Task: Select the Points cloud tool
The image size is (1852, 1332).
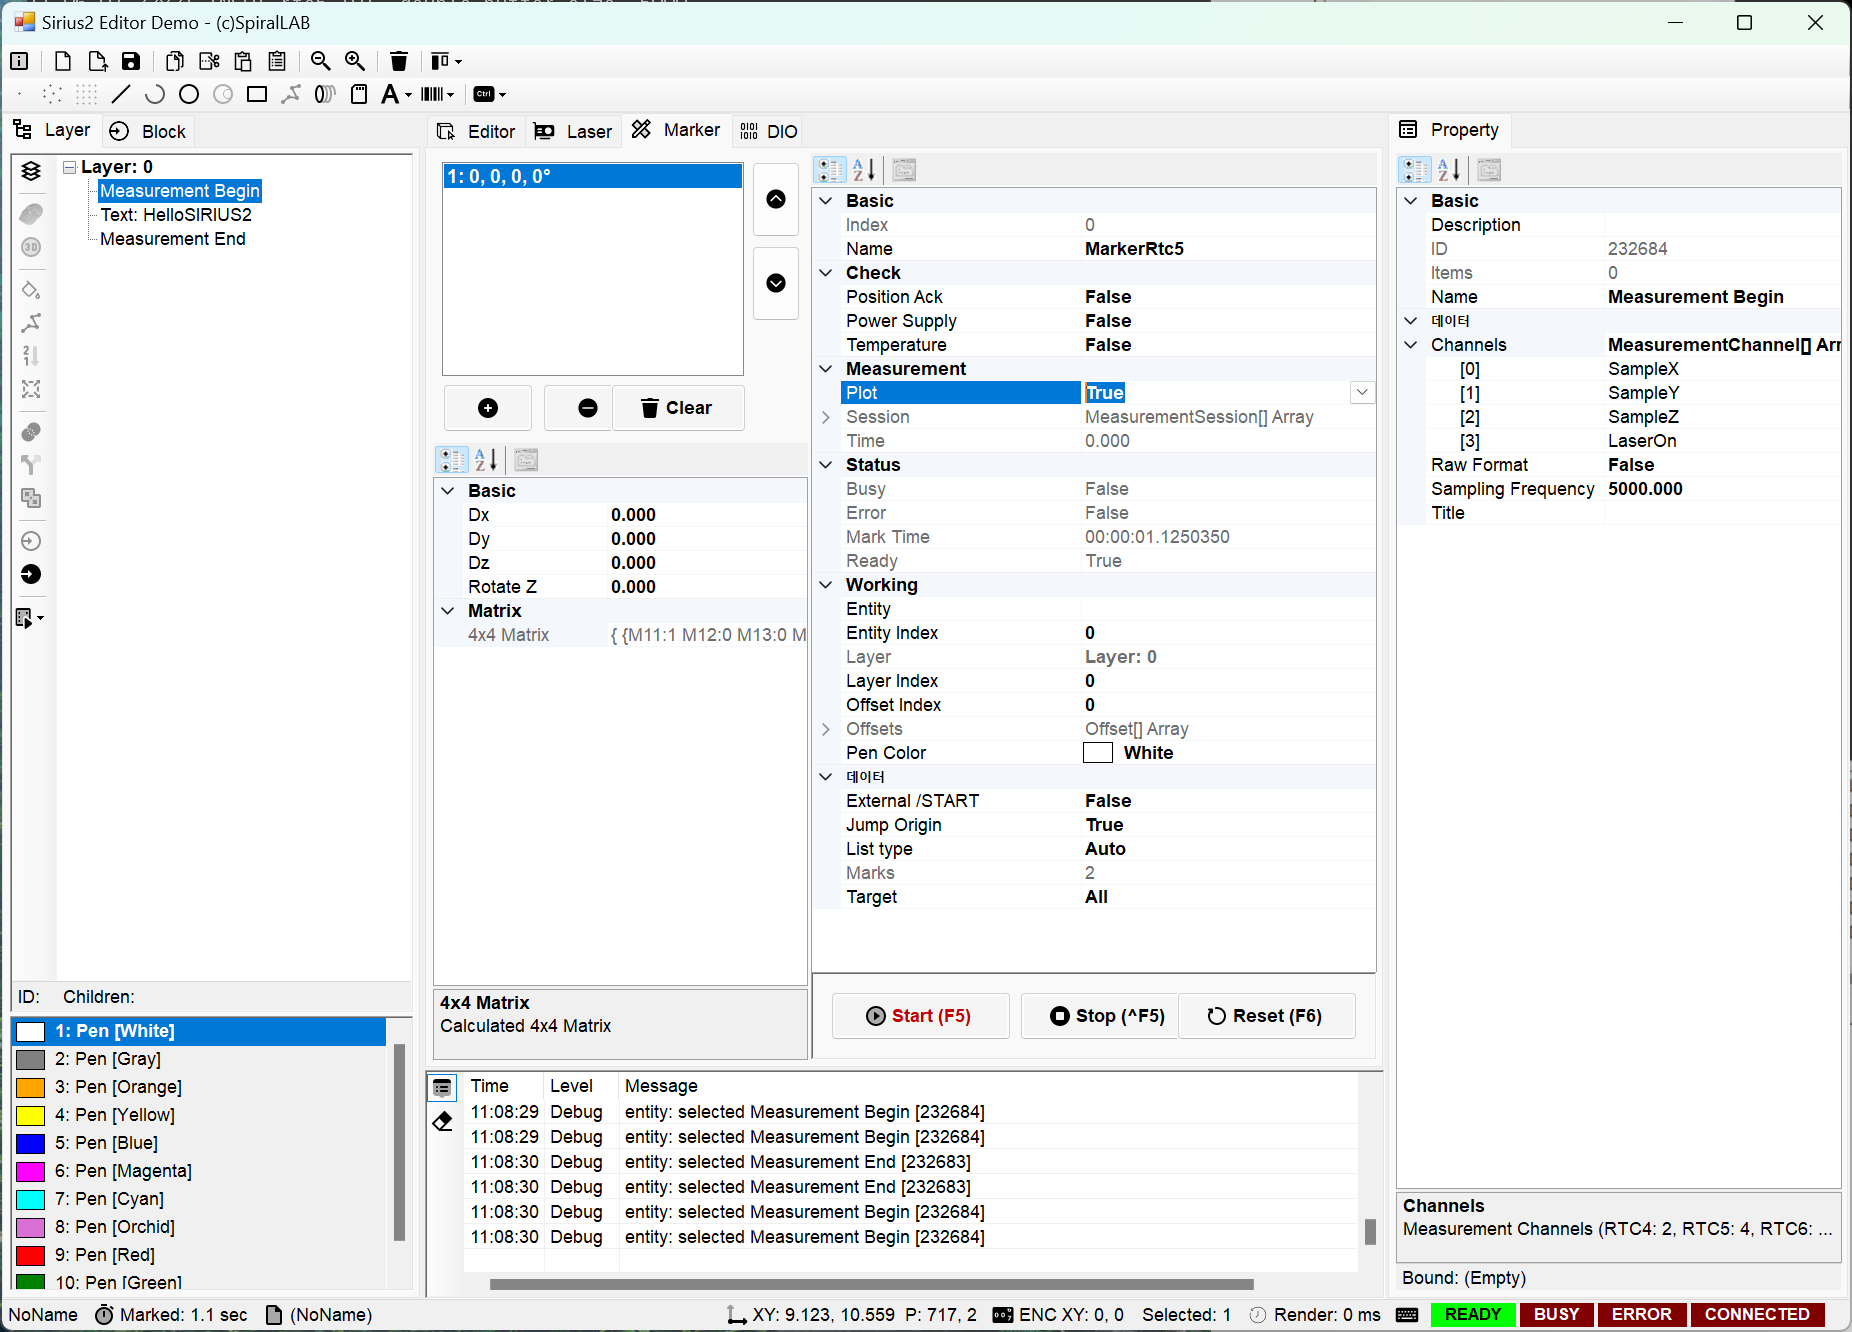Action: pyautogui.click(x=53, y=94)
